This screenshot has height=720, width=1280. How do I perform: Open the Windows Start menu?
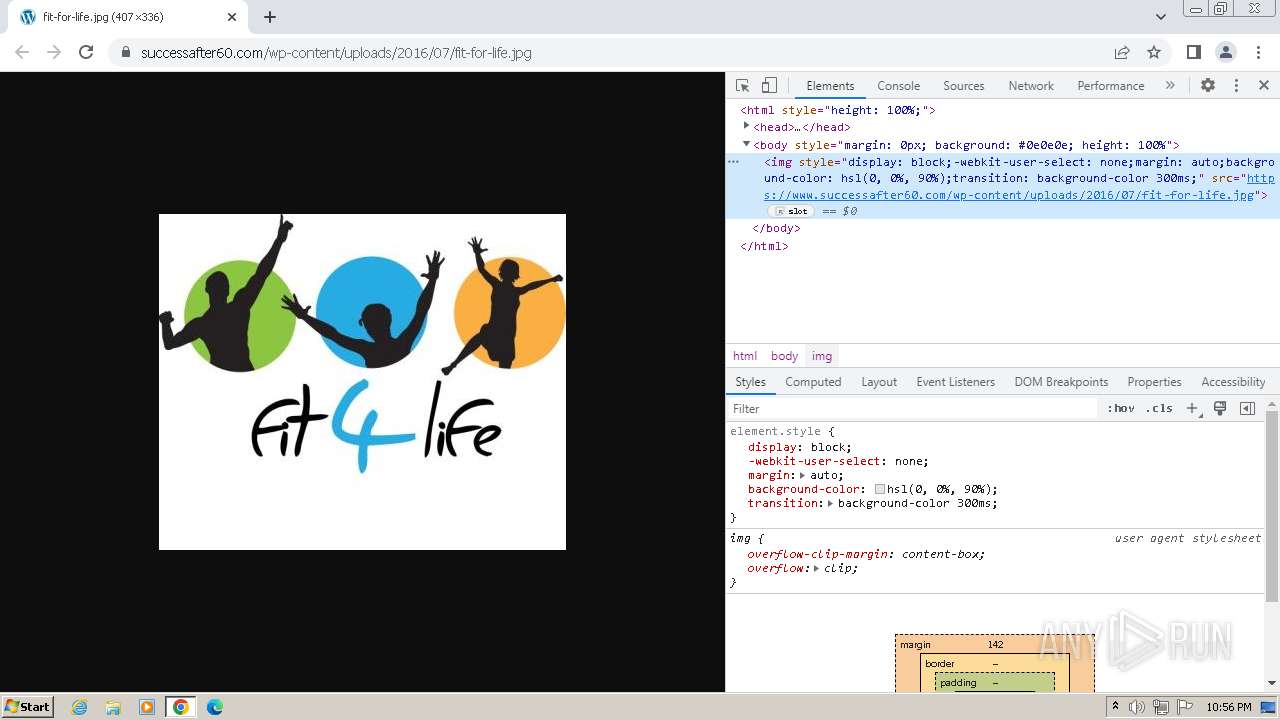click(28, 706)
